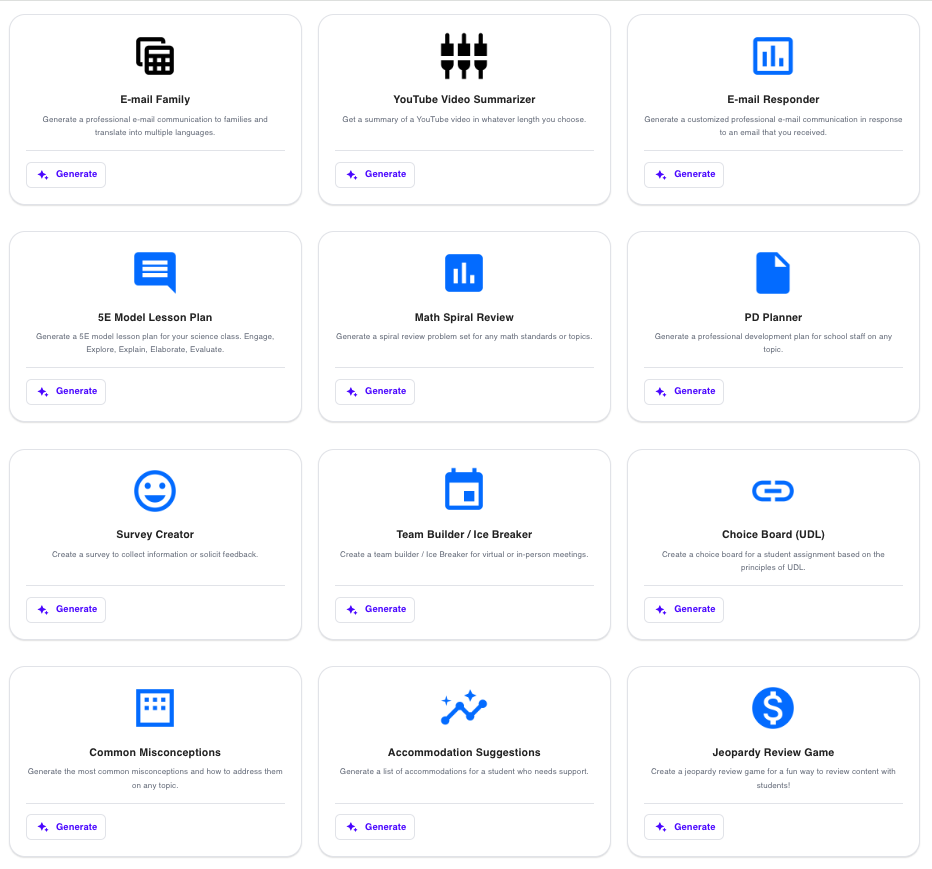This screenshot has width=932, height=869.
Task: Click the YouTube Video Summarizer cables icon
Action: tap(464, 56)
